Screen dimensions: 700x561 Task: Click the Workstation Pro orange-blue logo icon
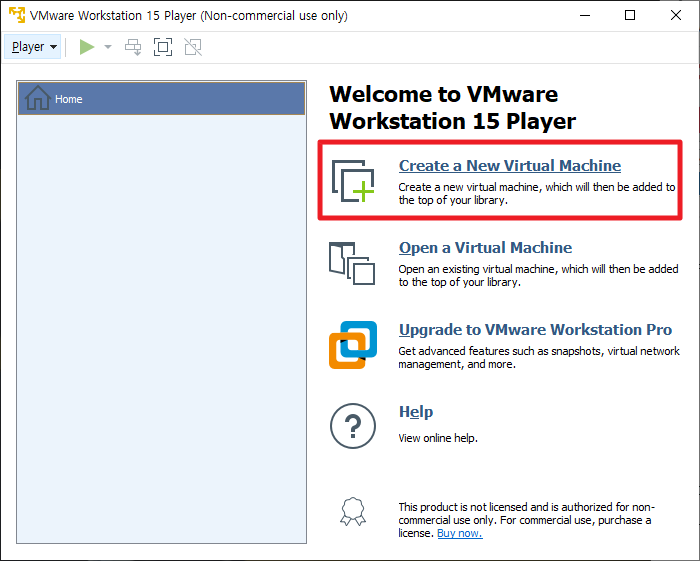(353, 345)
